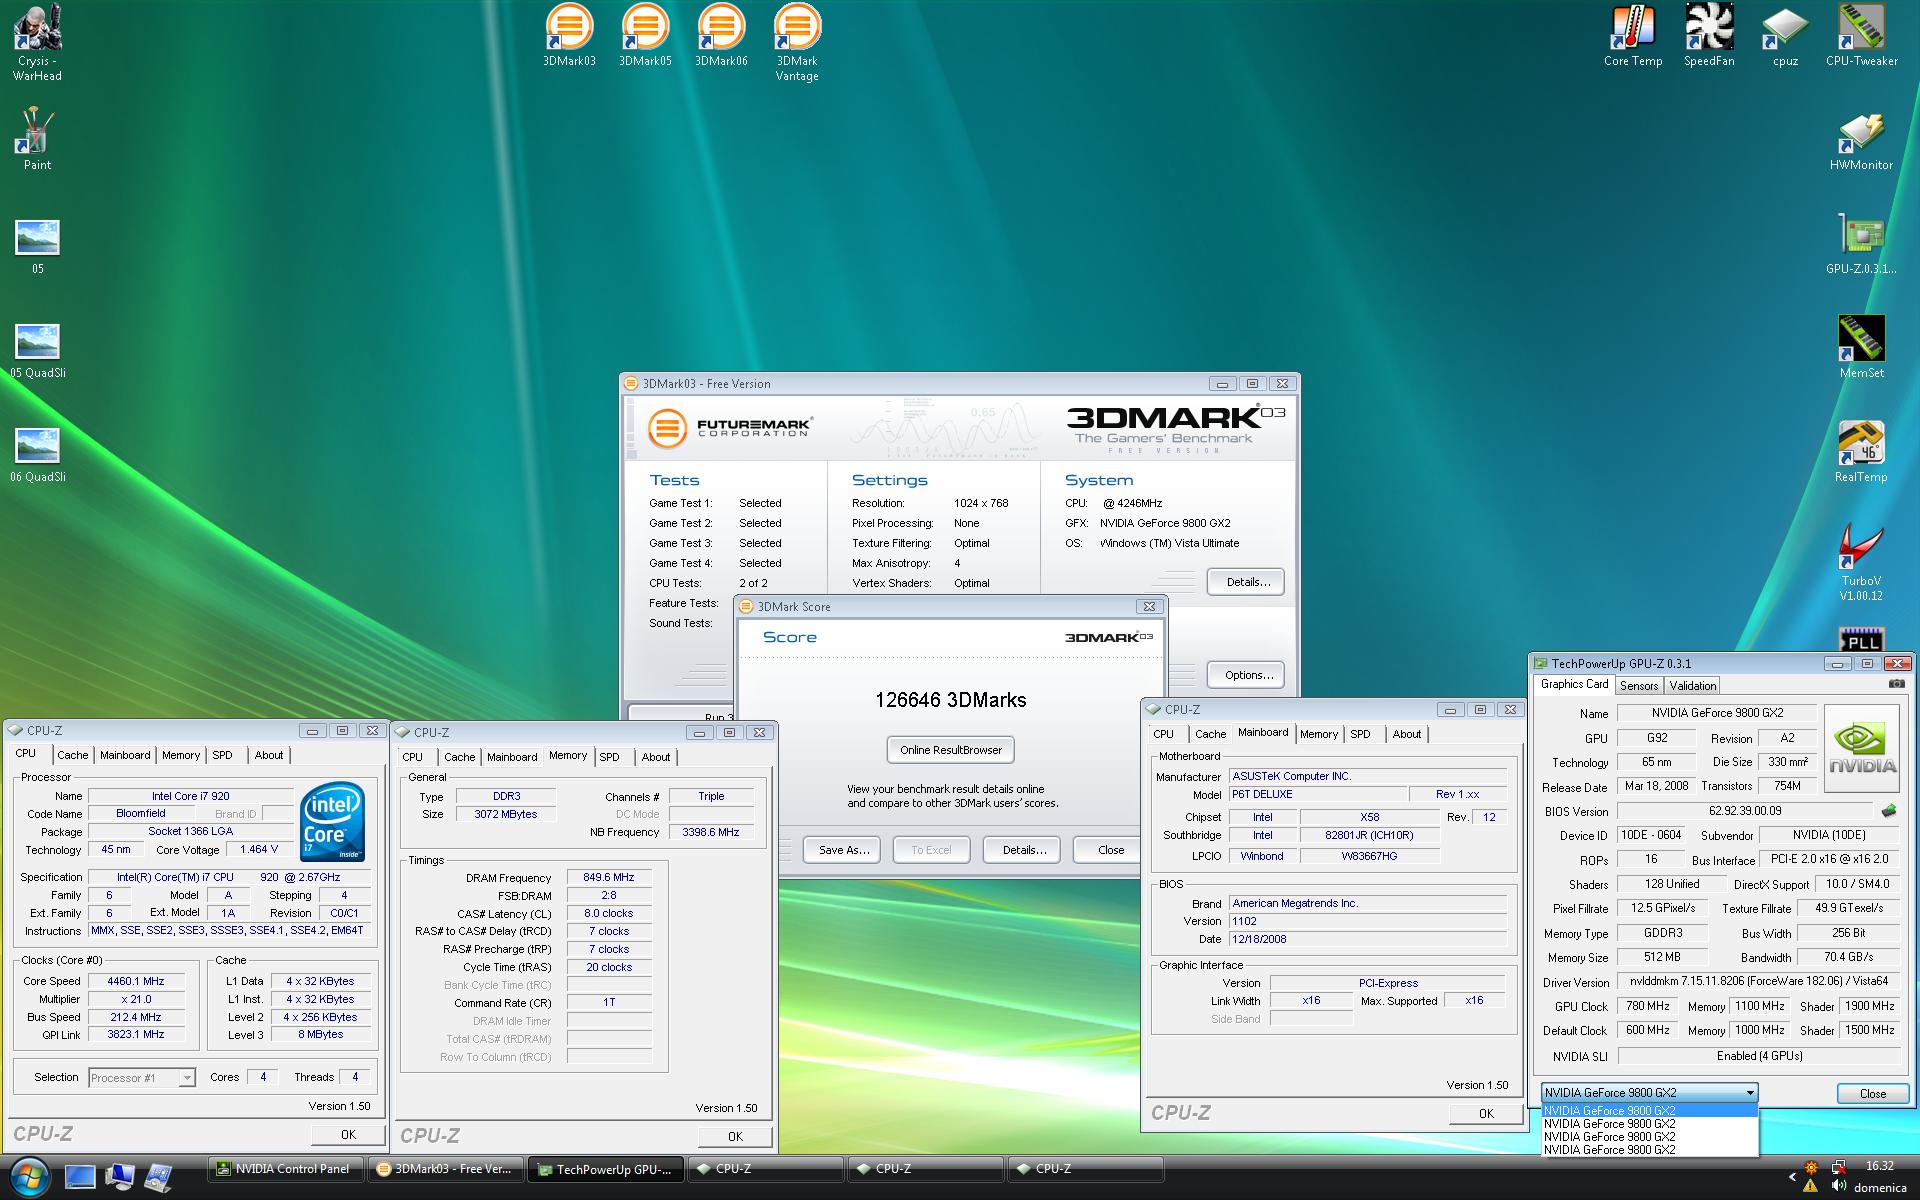Viewport: 1920px width, 1200px height.
Task: Switch to Sensors tab in GPU-Z
Action: (x=1639, y=685)
